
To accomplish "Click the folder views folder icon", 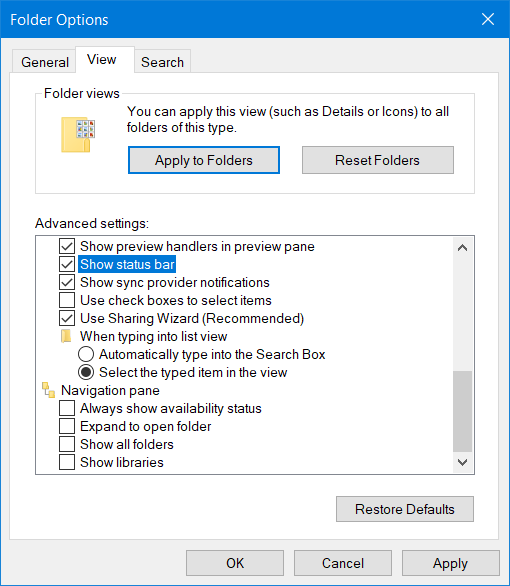I will [78, 135].
